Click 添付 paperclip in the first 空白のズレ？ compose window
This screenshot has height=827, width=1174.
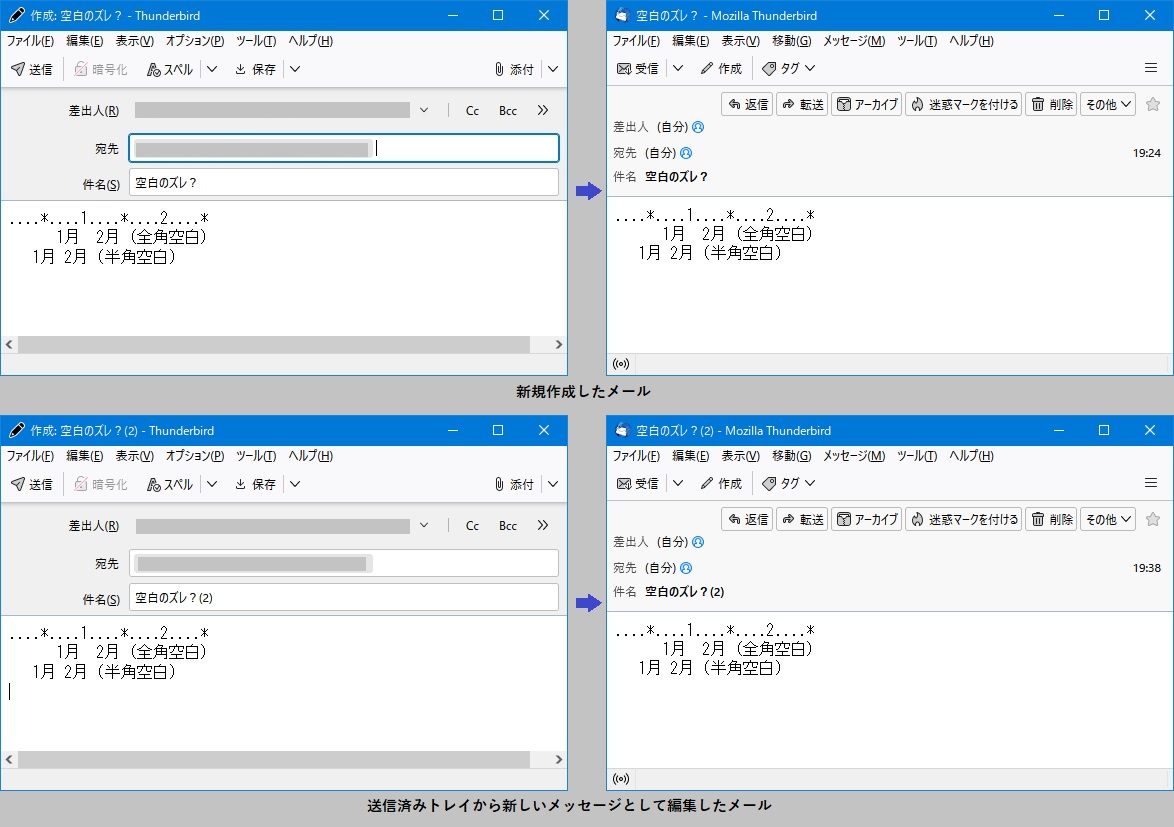tap(514, 69)
